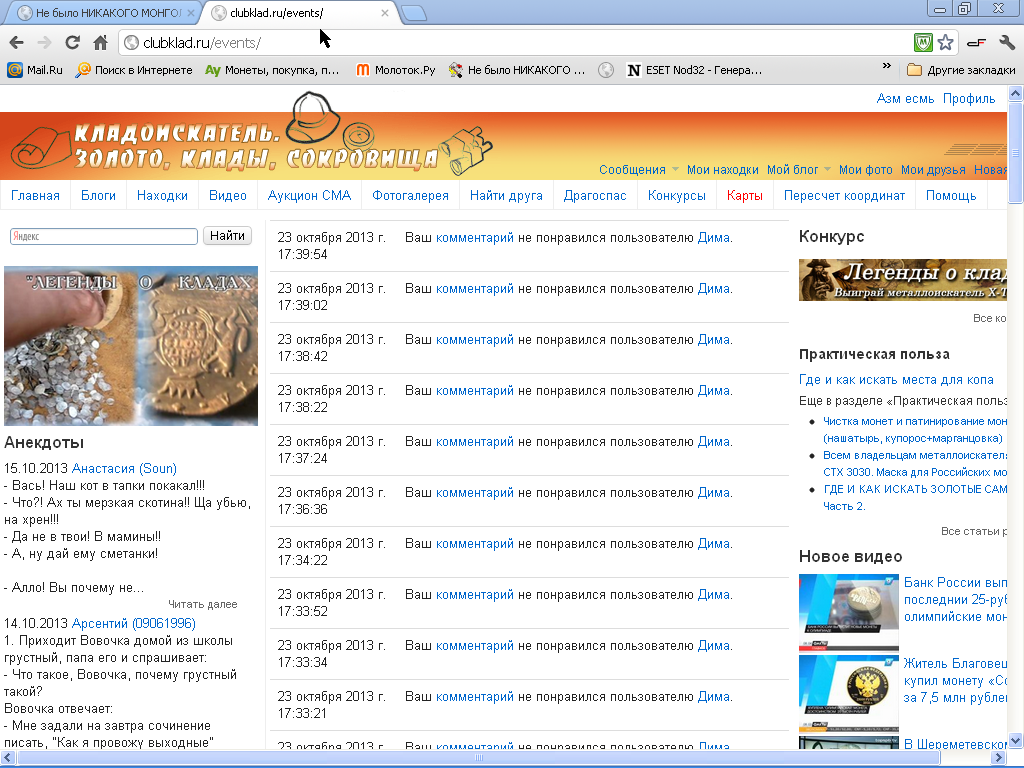Screen dimensions: 1024x768
Task: Open the Находки menu item
Action: pyautogui.click(x=162, y=195)
